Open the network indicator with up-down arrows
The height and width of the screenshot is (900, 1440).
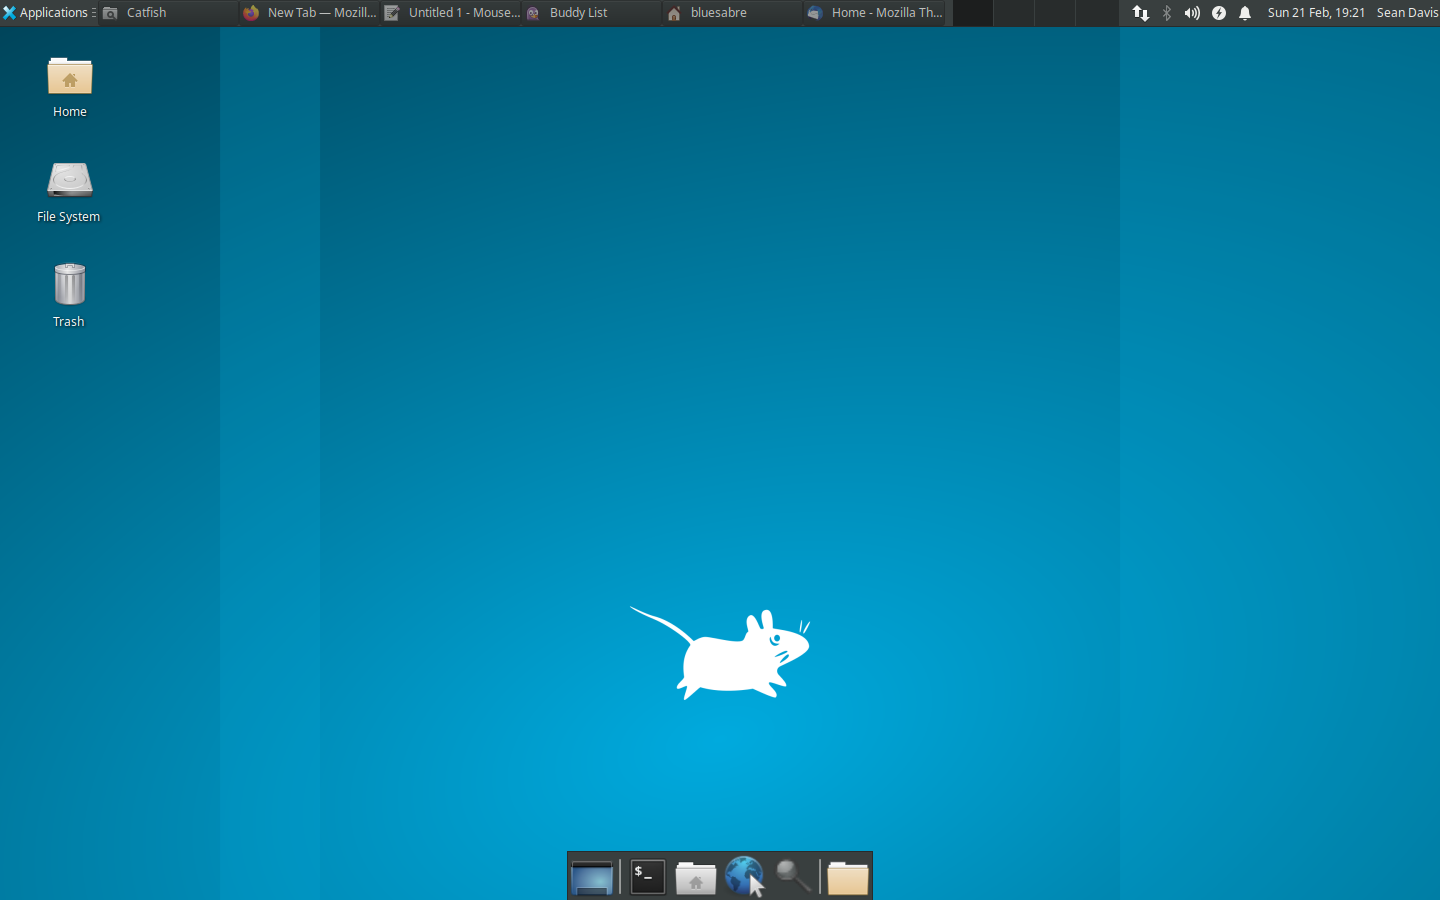[x=1141, y=13]
